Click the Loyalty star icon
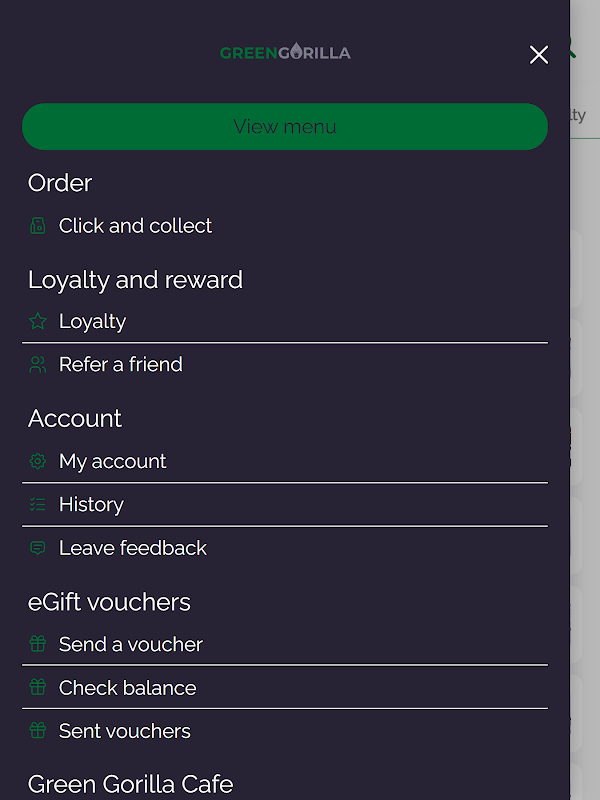The image size is (600, 800). [x=38, y=322]
